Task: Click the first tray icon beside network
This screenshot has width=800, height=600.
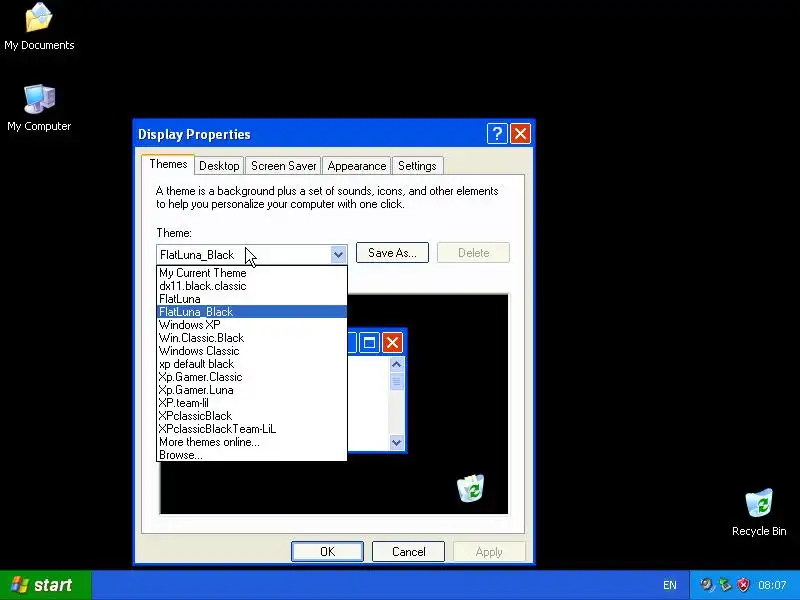Action: point(707,585)
